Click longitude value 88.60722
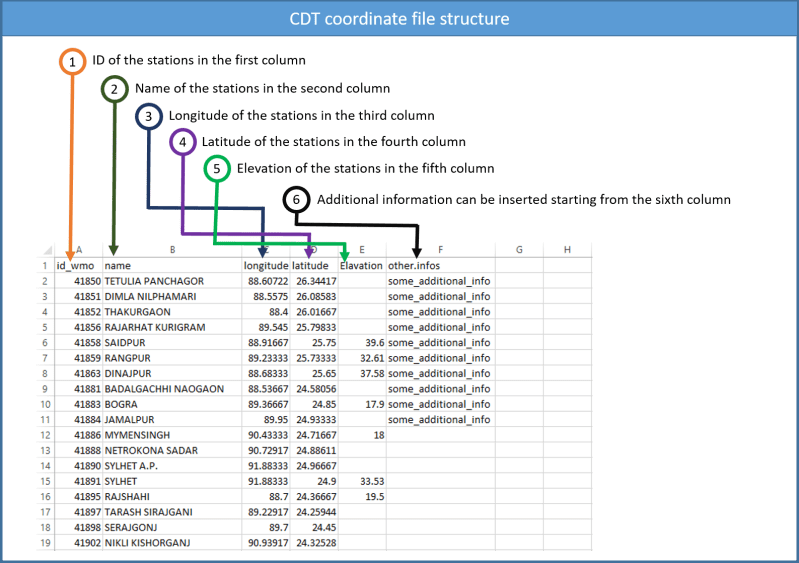799x563 pixels. 266,281
